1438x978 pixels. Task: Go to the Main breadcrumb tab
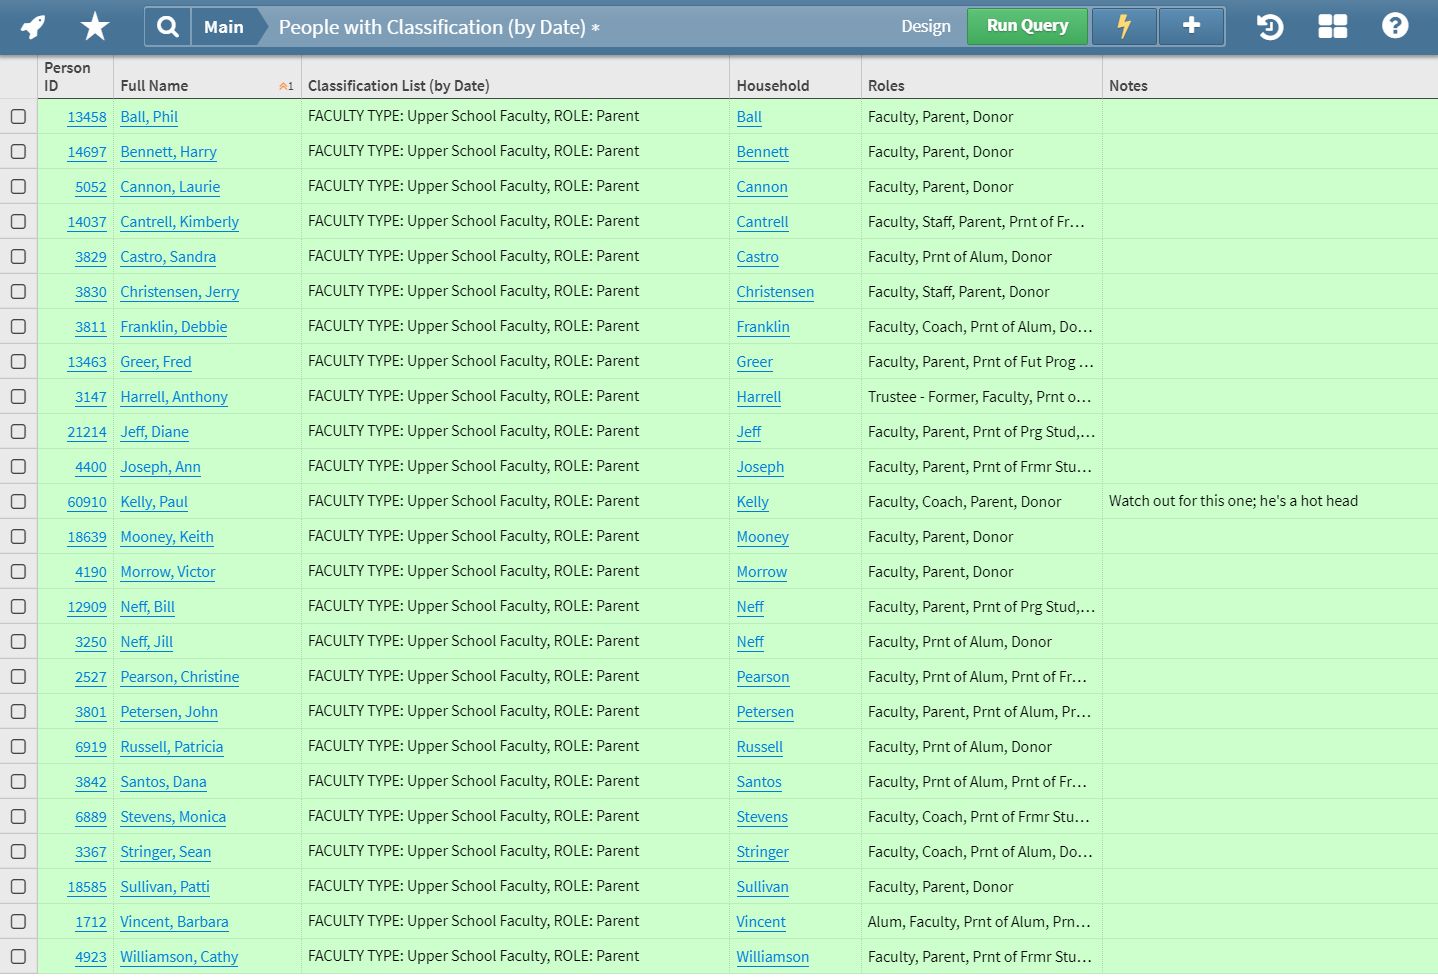point(223,27)
